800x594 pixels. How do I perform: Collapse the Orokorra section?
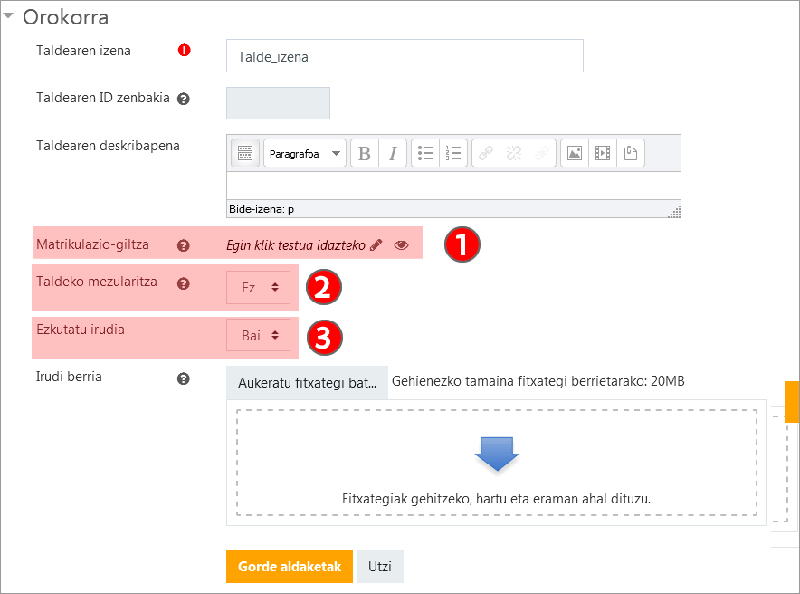10,16
